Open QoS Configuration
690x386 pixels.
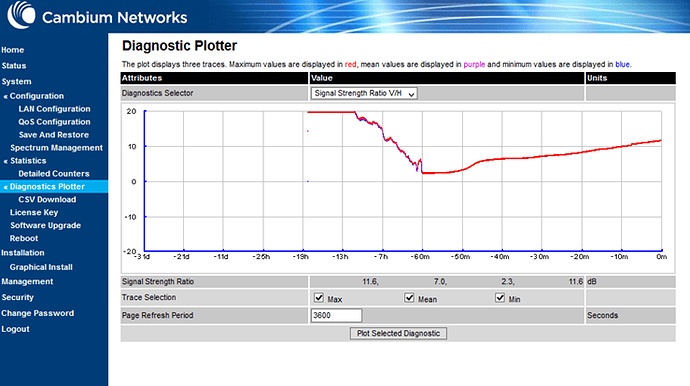tap(54, 122)
